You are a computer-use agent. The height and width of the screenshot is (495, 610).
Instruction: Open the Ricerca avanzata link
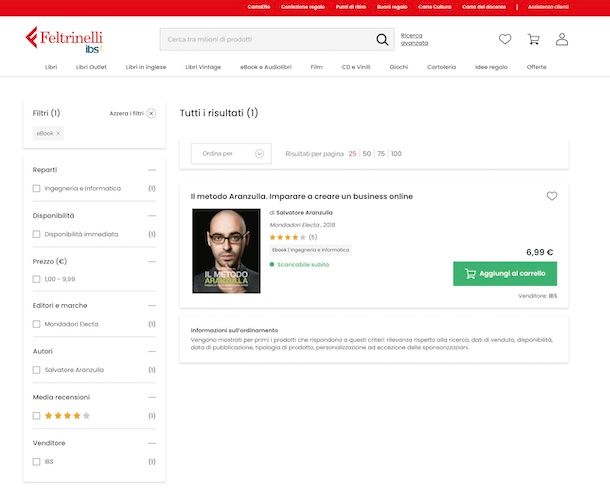click(414, 39)
